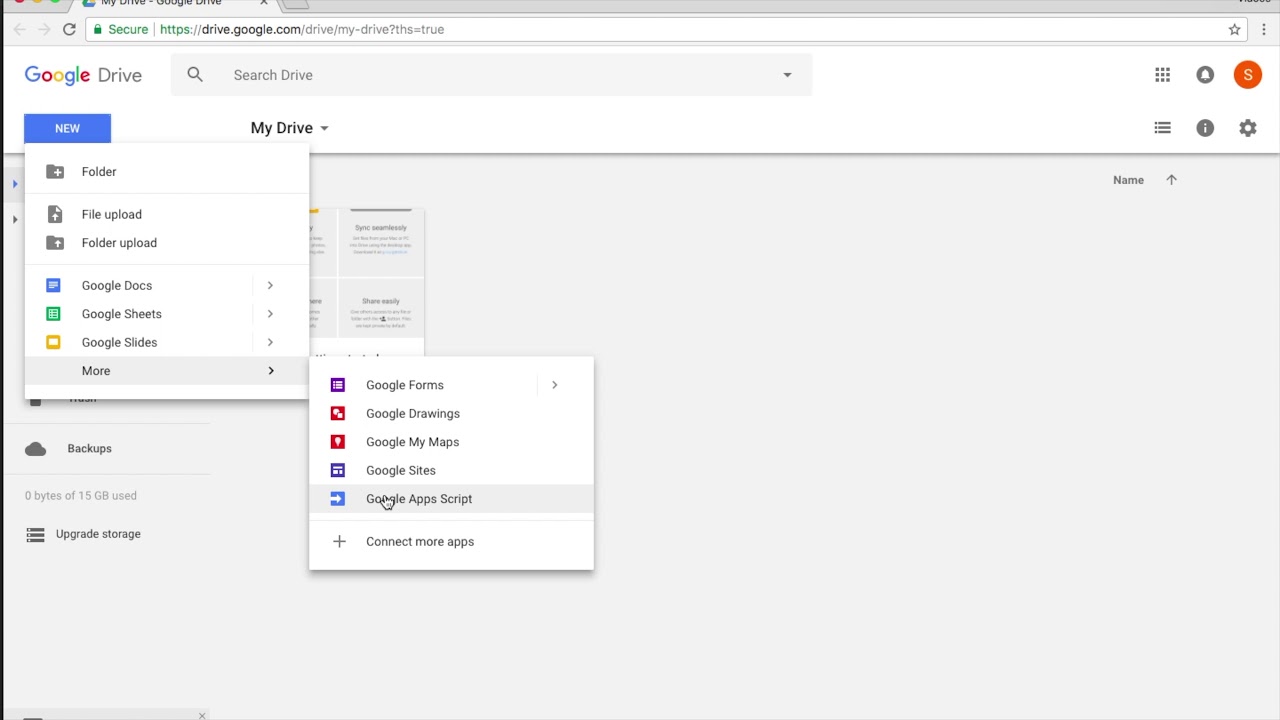The height and width of the screenshot is (720, 1280).
Task: Select Folder from the New menu
Action: pos(167,172)
